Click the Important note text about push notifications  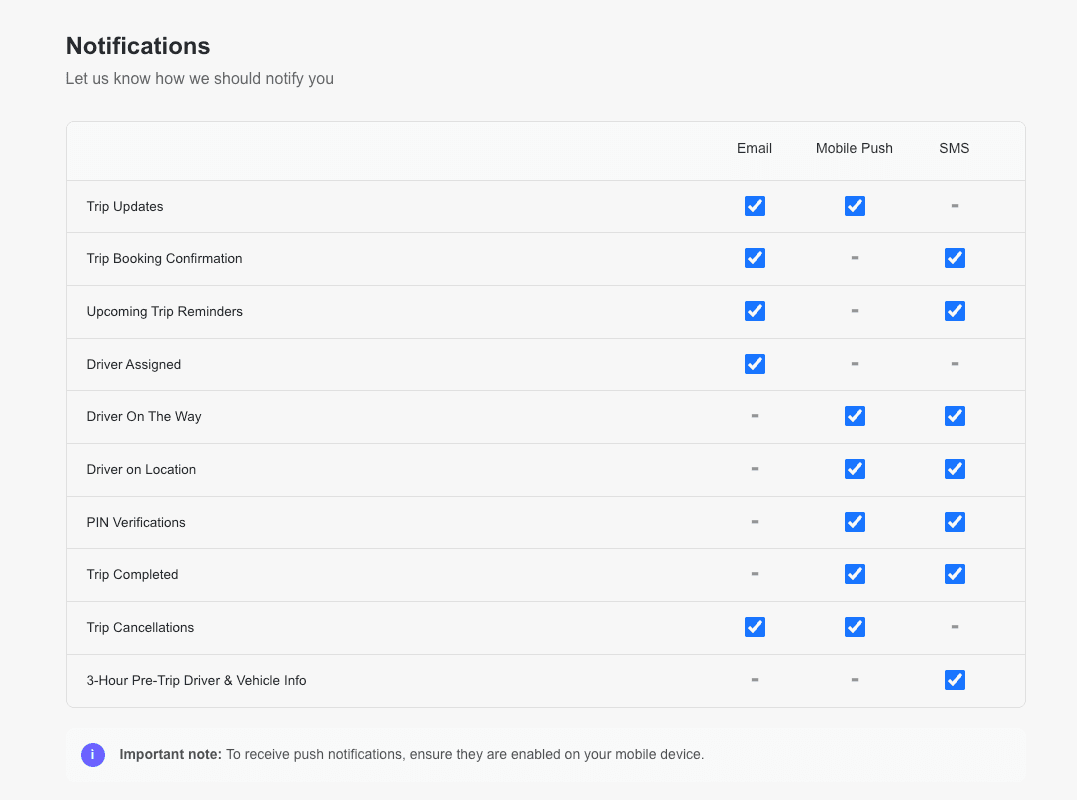coord(411,755)
